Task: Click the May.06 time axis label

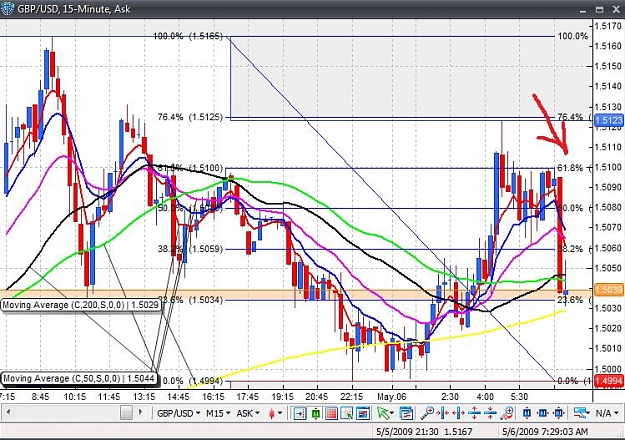Action: coord(391,397)
